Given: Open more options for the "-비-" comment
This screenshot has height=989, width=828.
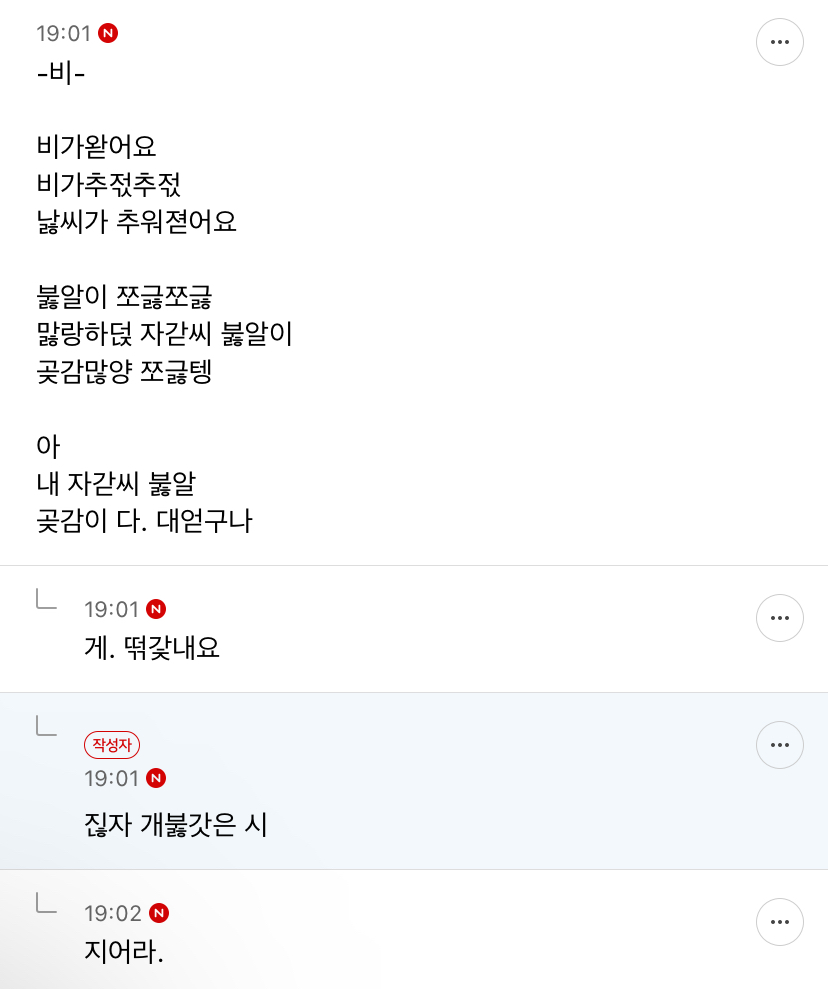Looking at the screenshot, I should [x=779, y=42].
